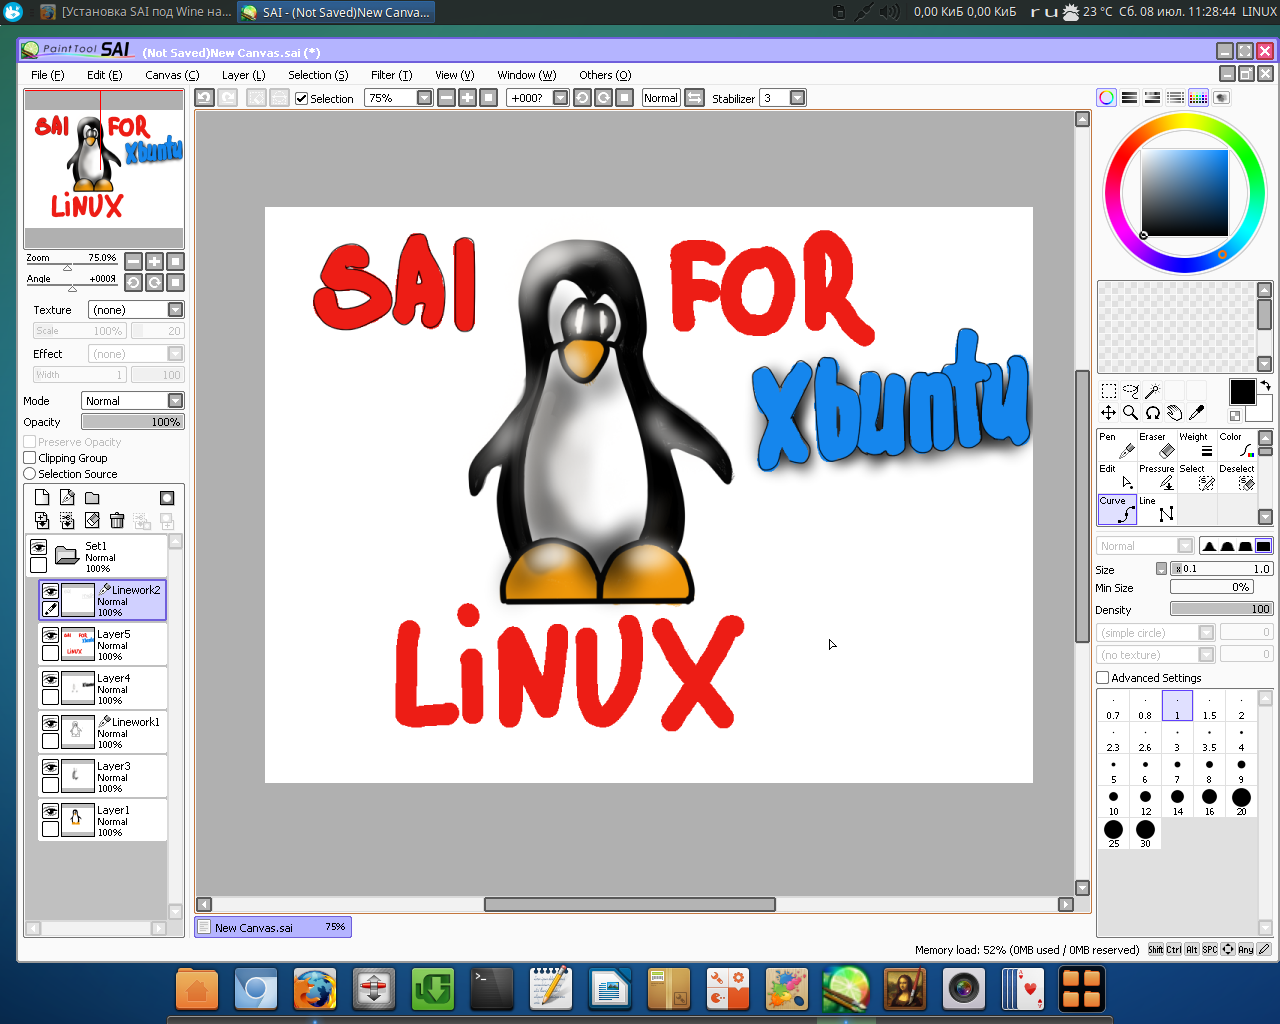Activate the hand pan tool

coord(1174,413)
